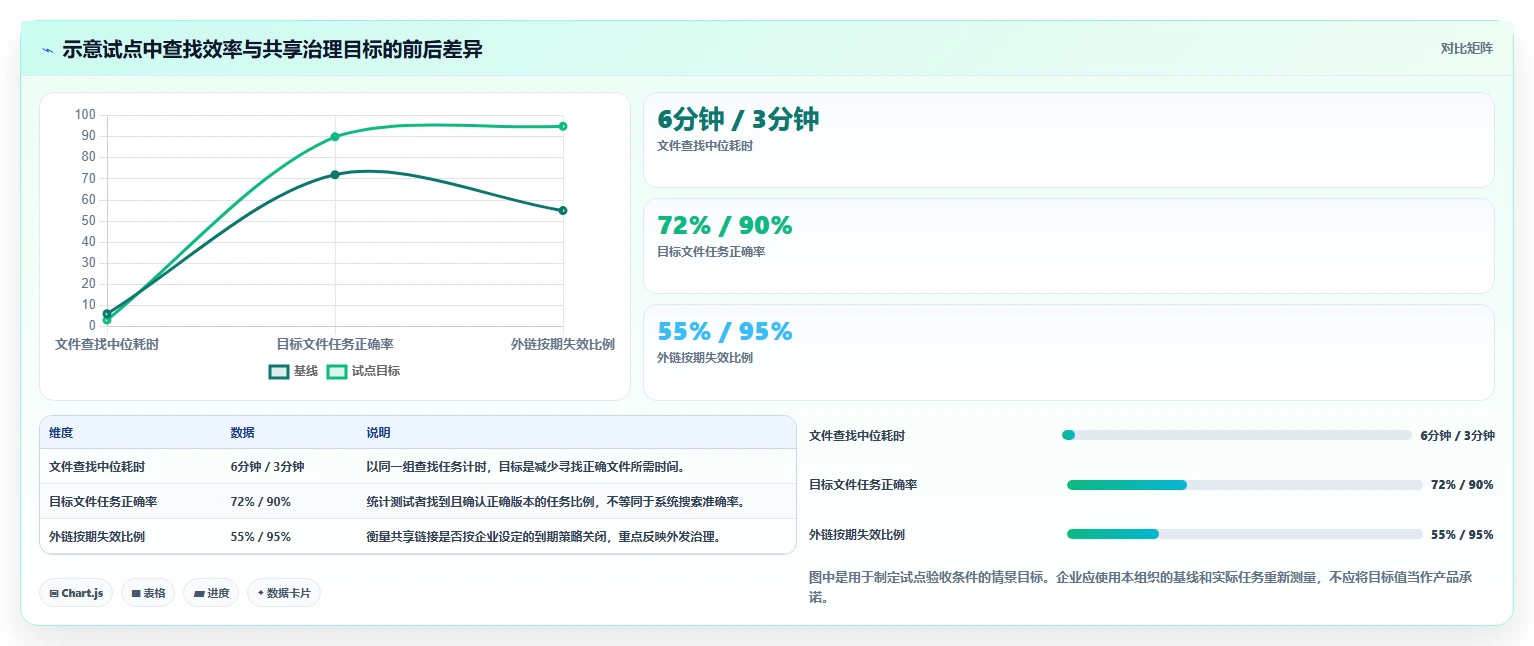Screen dimensions: 1534x646
Task: Click the 试点目标 point at 外链按期失效比例
Action: pyautogui.click(x=563, y=126)
